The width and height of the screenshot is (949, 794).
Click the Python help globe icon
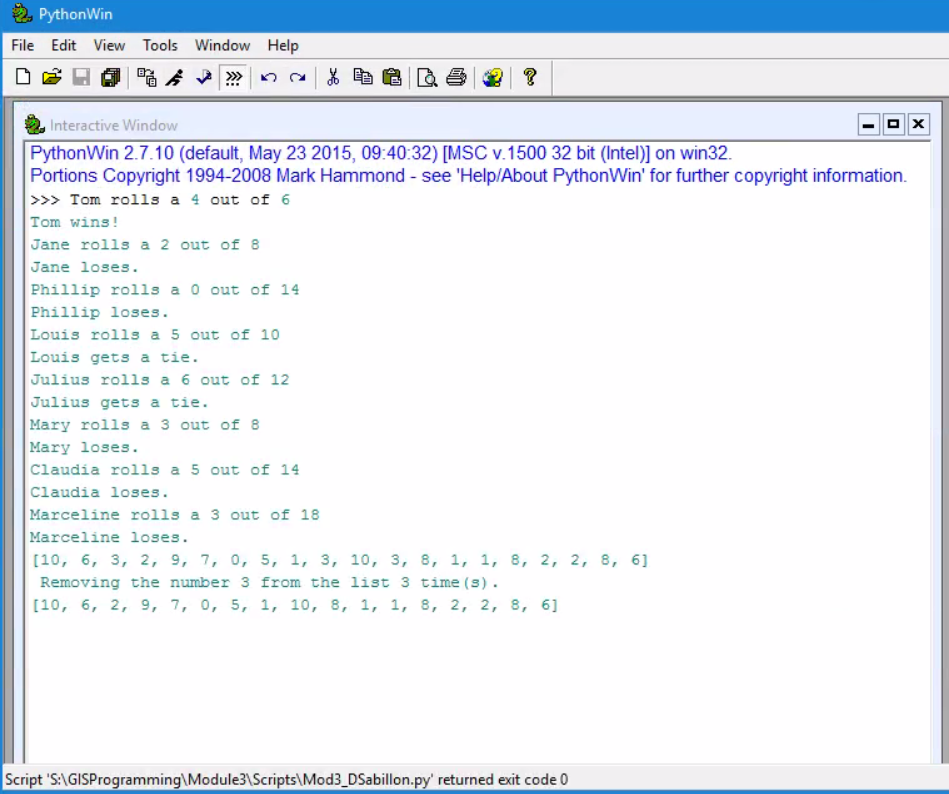[x=493, y=77]
